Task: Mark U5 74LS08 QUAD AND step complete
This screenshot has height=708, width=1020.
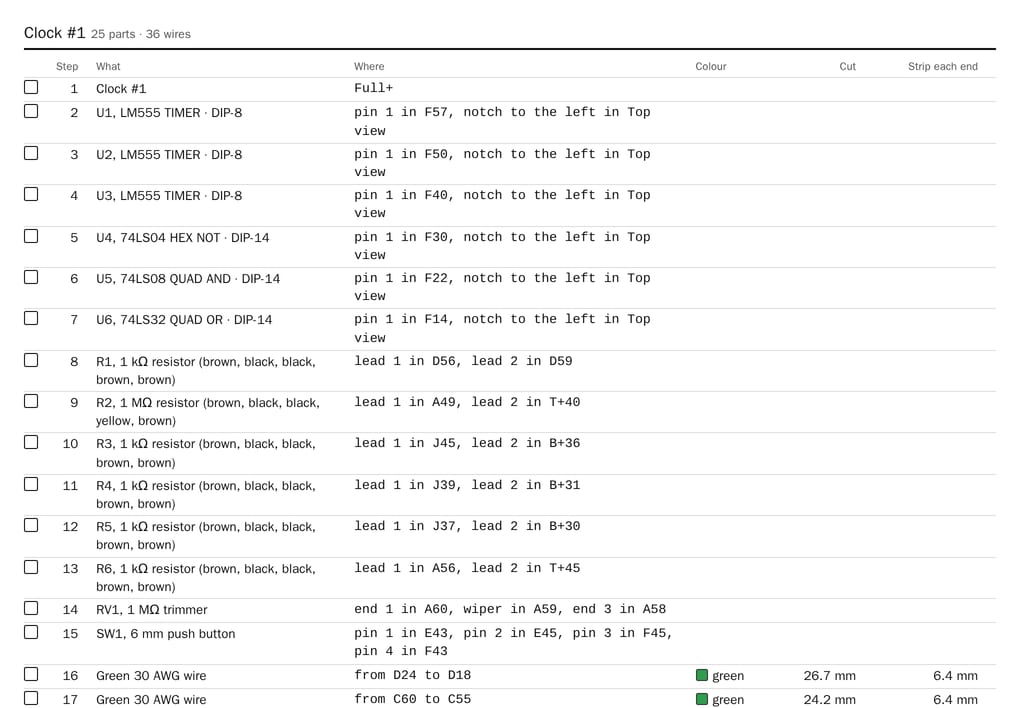Action: [x=31, y=277]
